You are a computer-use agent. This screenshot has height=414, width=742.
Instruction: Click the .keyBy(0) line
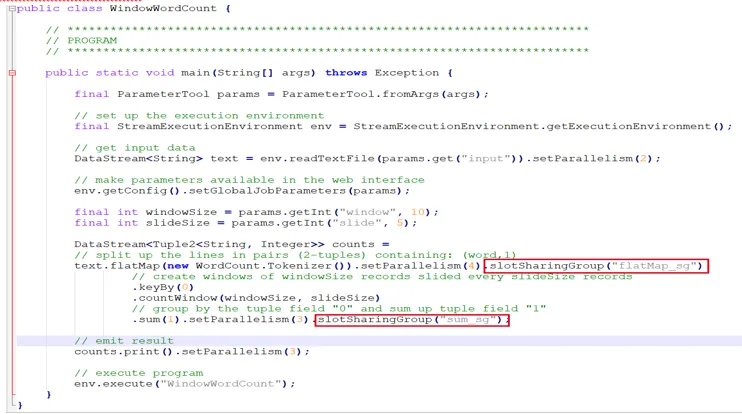163,287
